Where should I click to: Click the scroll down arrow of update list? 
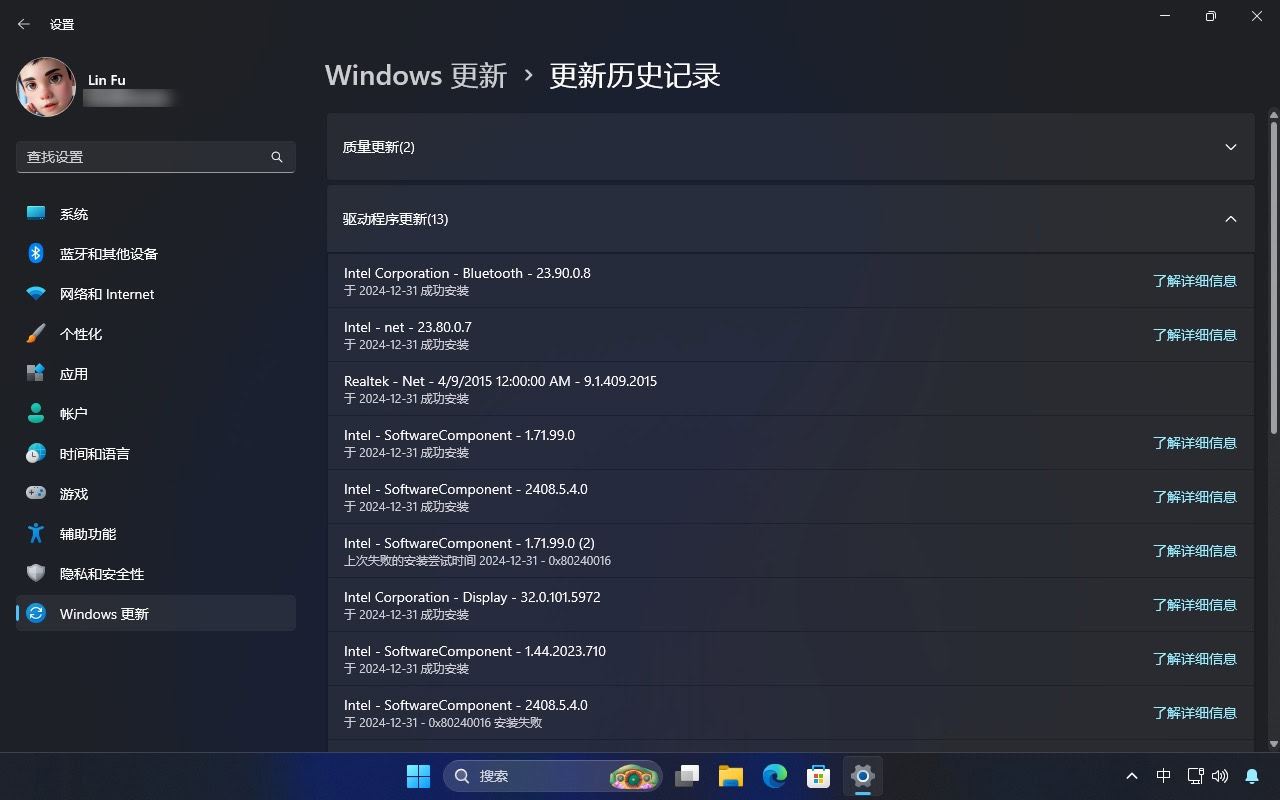[x=1274, y=744]
